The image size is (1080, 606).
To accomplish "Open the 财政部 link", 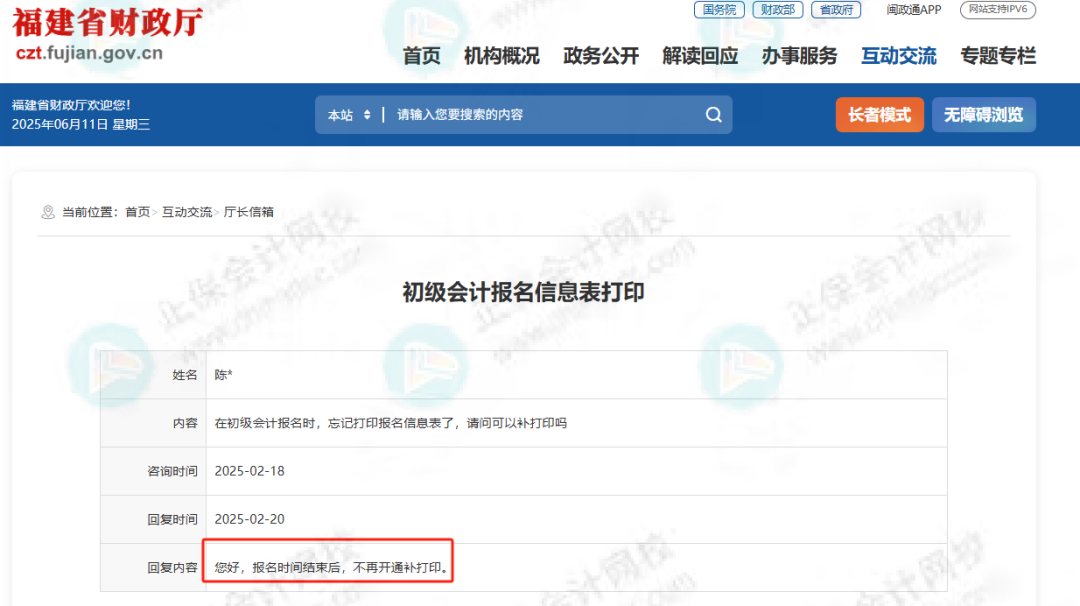I will point(778,10).
